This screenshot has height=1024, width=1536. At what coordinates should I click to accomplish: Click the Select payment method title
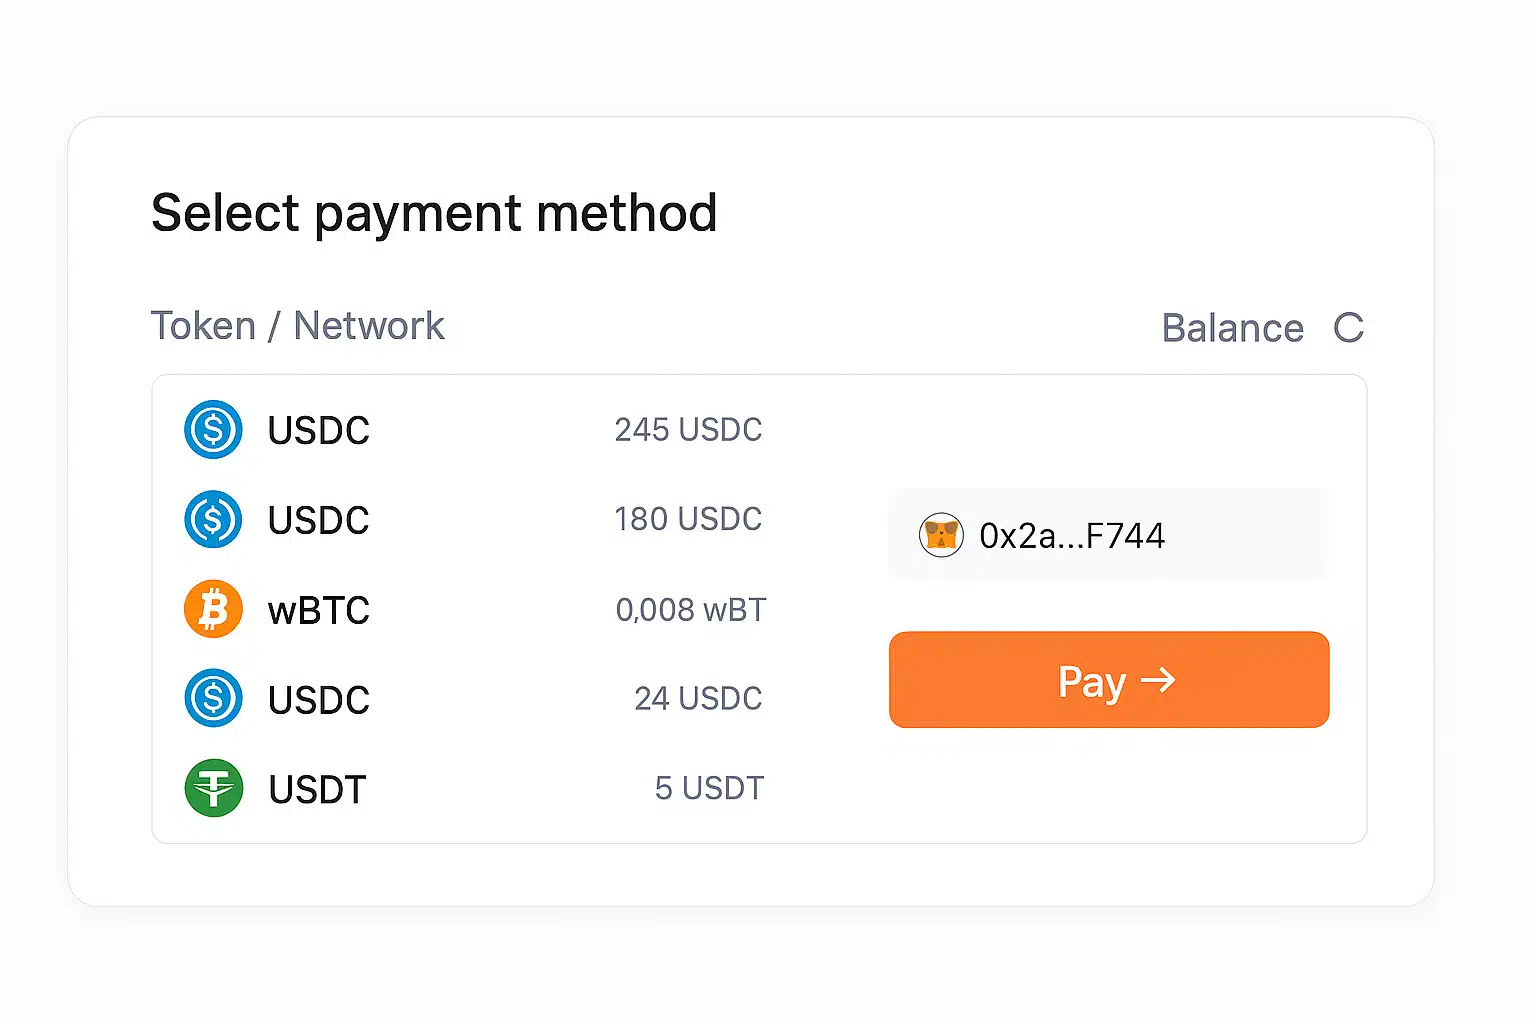[x=434, y=213]
